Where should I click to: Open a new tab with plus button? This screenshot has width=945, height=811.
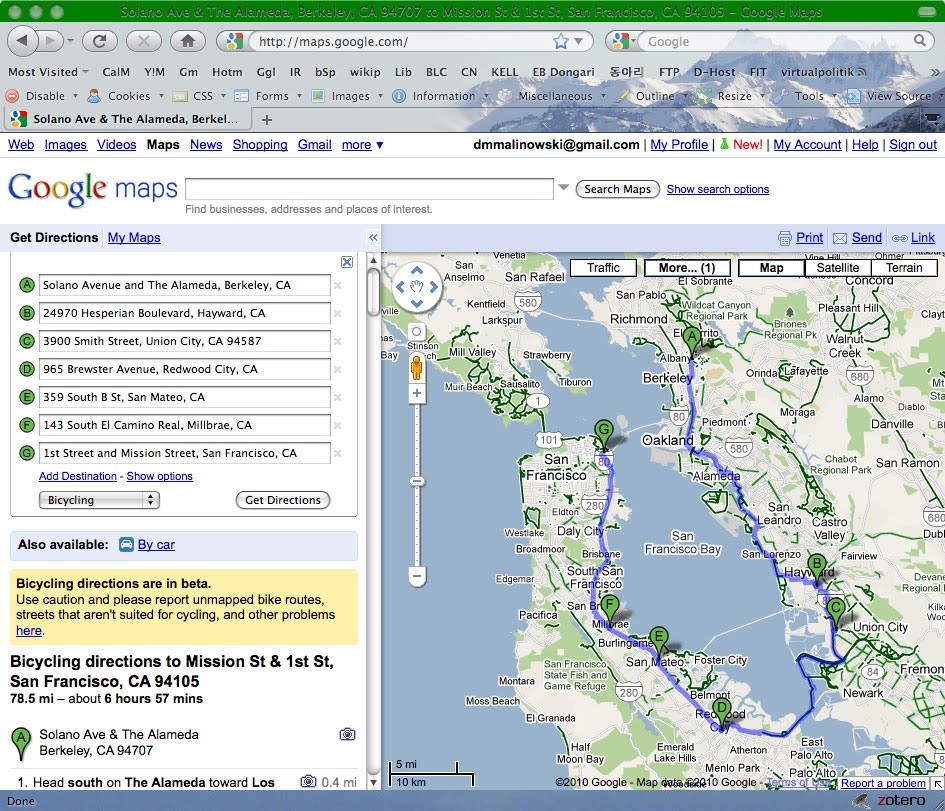point(266,120)
